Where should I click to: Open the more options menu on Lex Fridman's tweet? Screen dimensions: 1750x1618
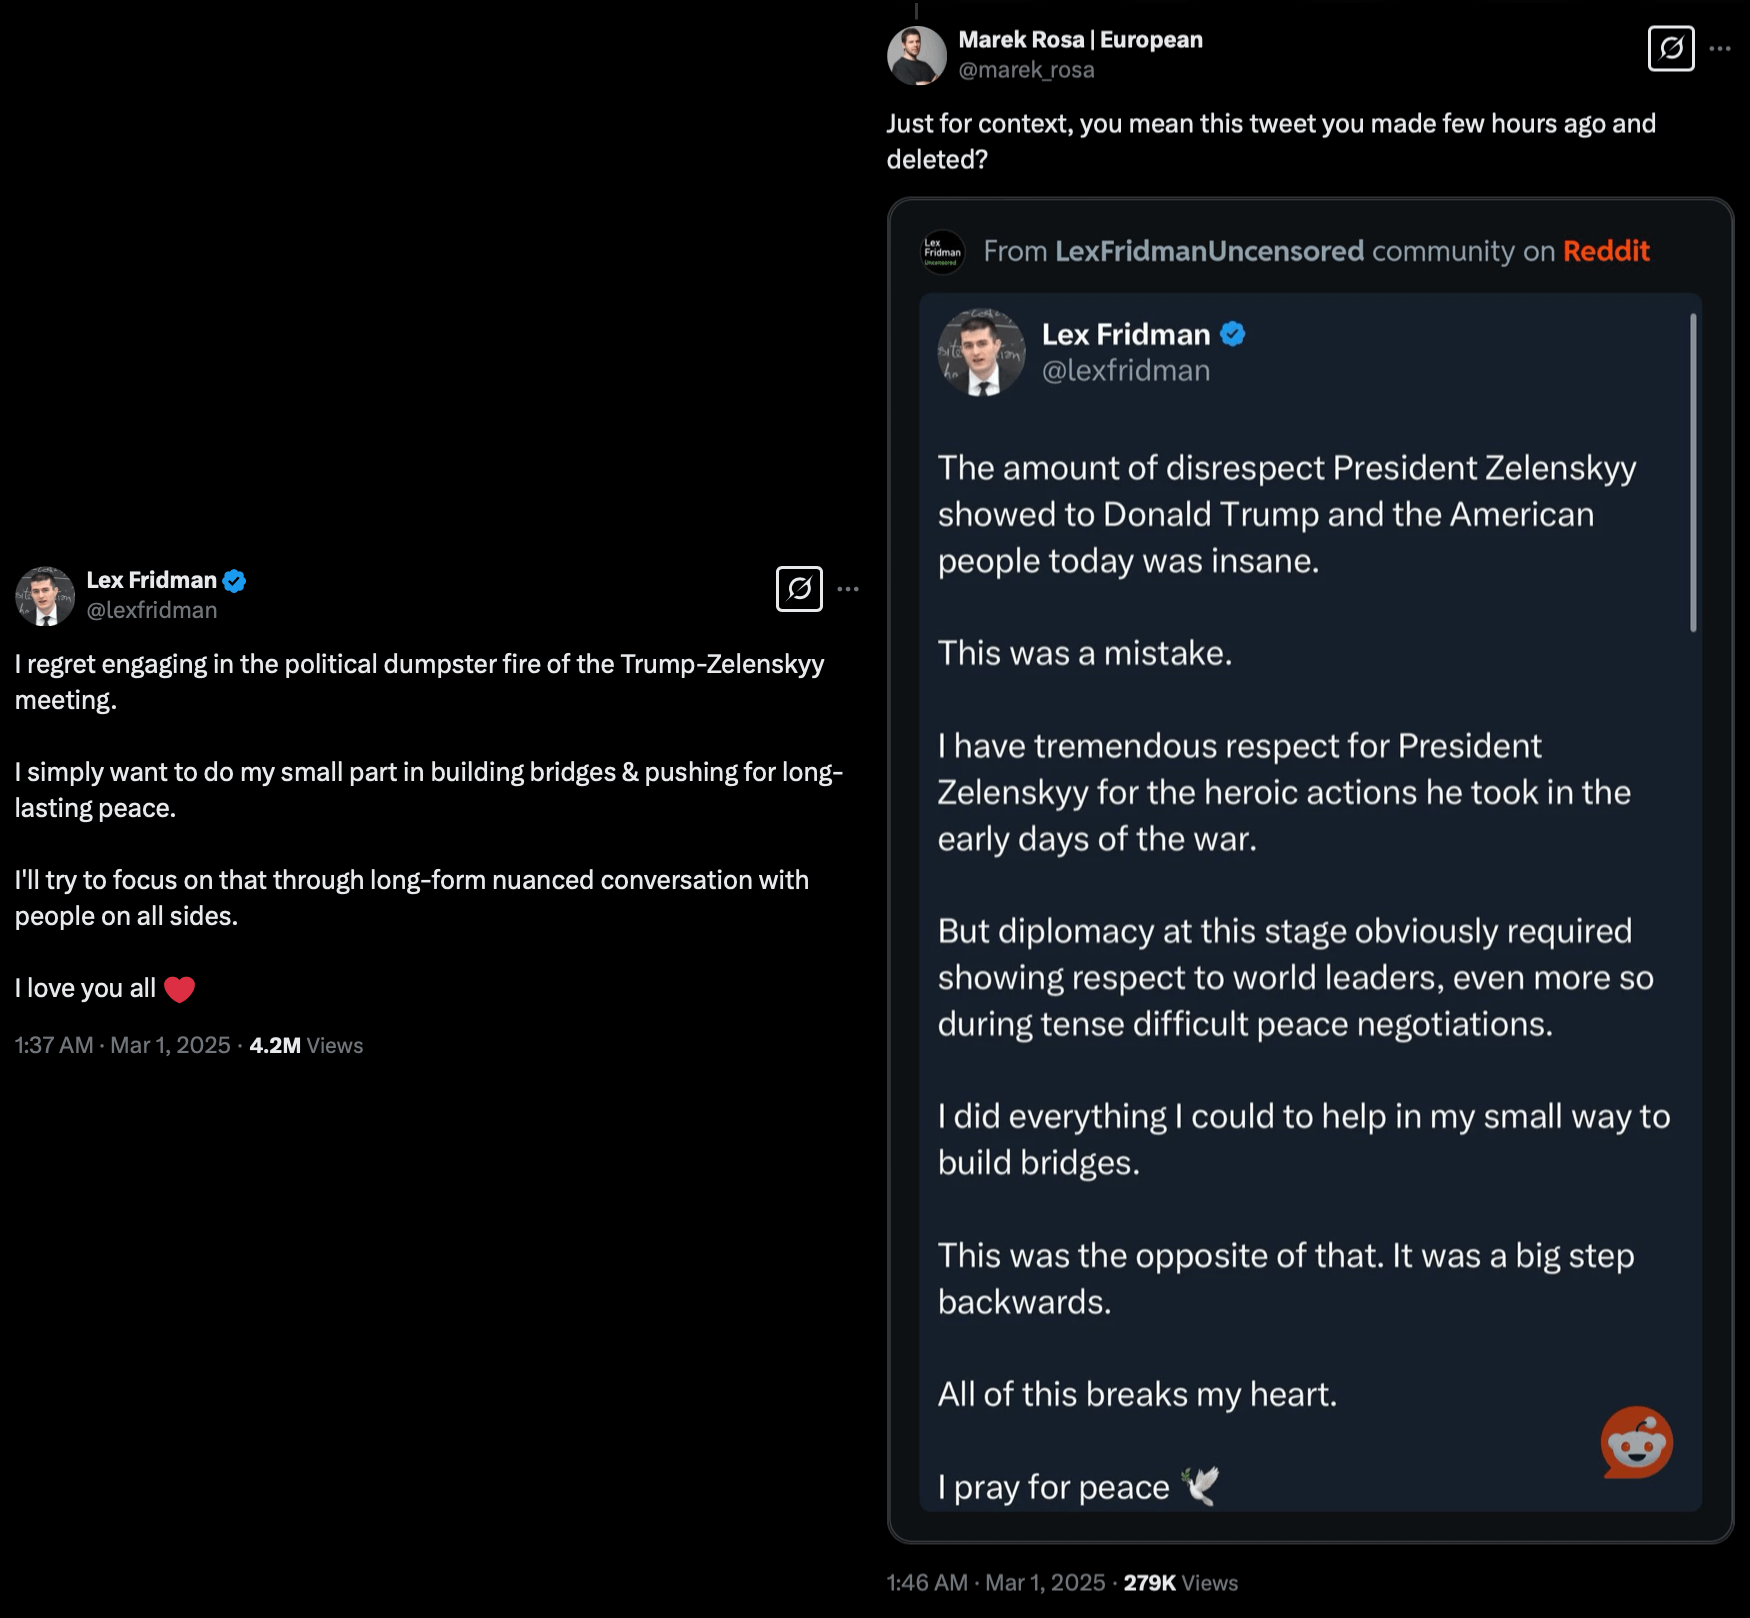(x=848, y=589)
